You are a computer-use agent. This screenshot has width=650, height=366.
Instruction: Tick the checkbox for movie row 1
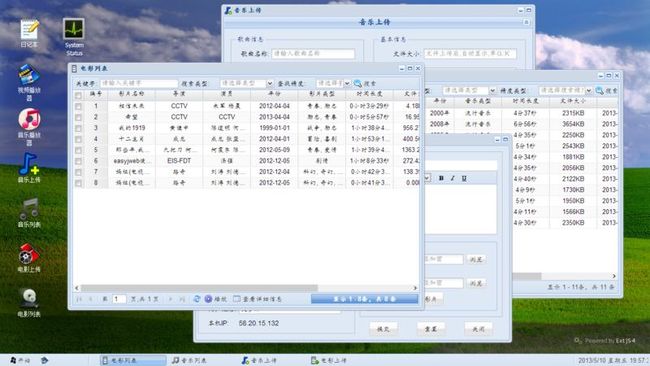[x=78, y=106]
